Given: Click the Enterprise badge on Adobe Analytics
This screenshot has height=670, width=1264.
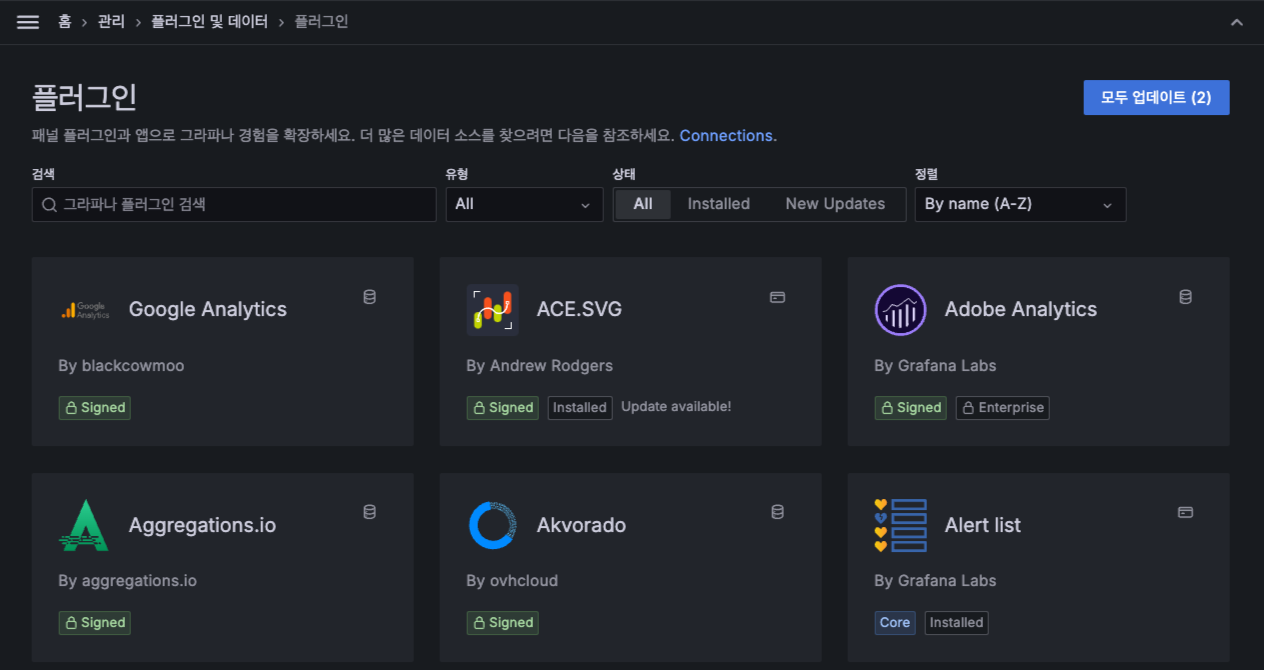Looking at the screenshot, I should click(1002, 408).
